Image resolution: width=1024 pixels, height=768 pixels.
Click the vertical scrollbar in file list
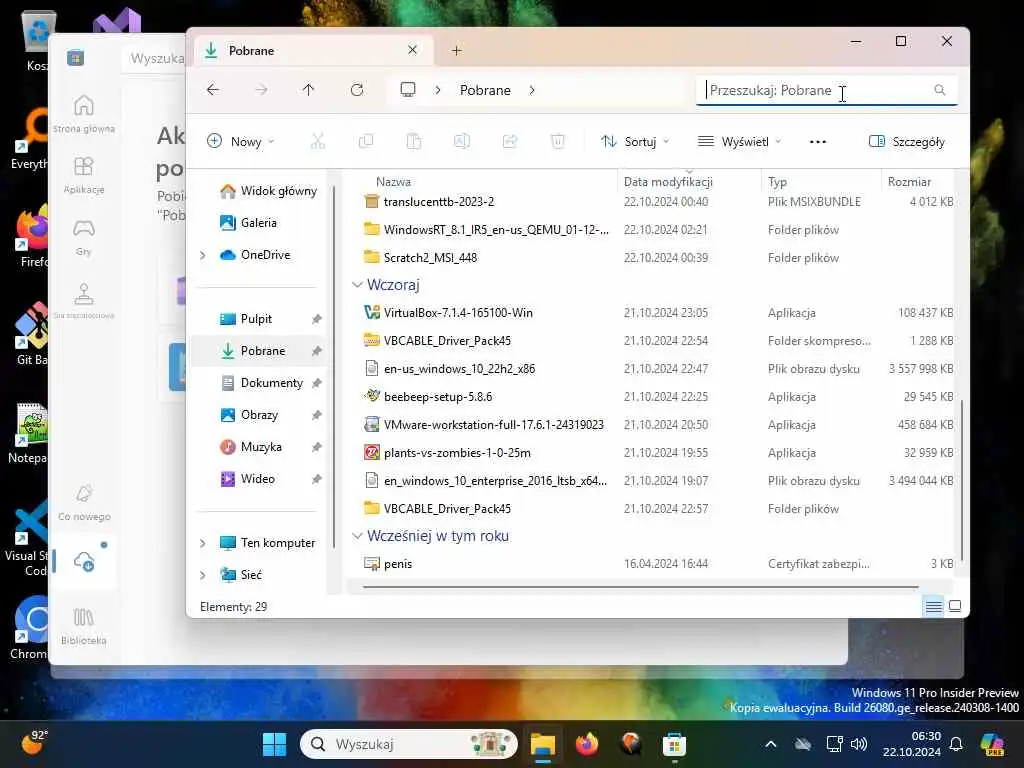[961, 480]
